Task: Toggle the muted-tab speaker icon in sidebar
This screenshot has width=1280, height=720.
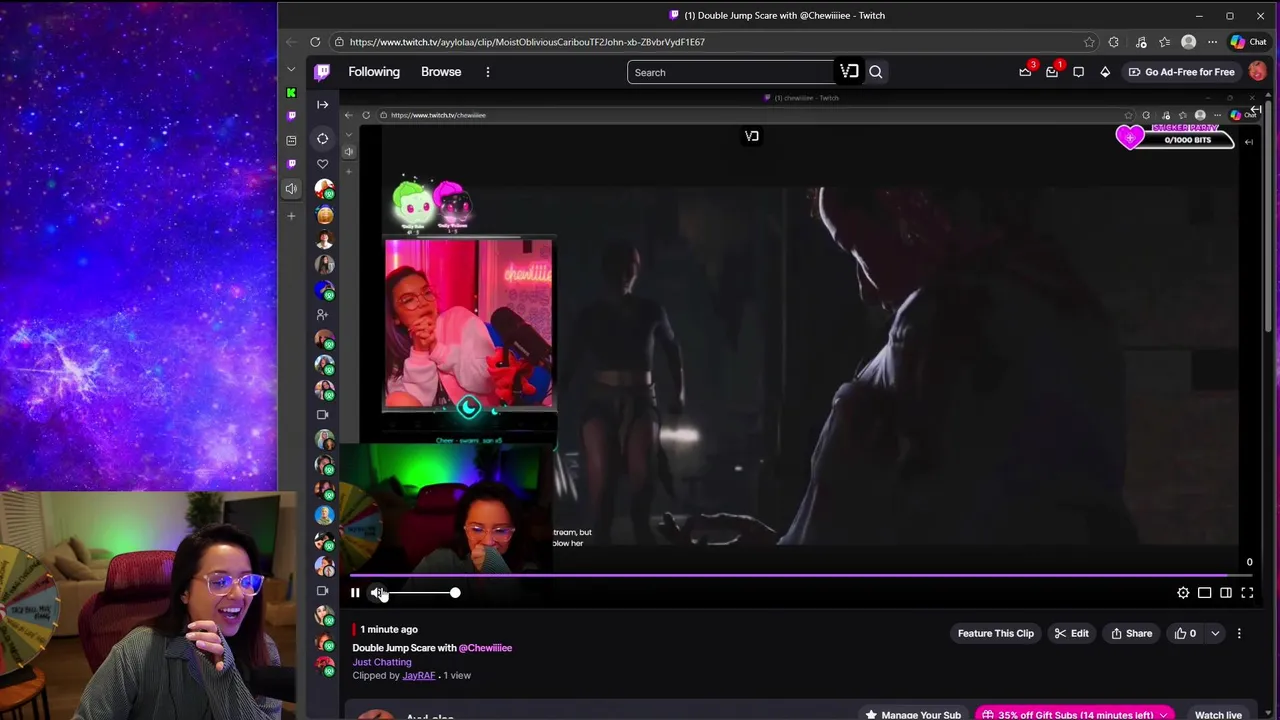Action: (x=291, y=189)
